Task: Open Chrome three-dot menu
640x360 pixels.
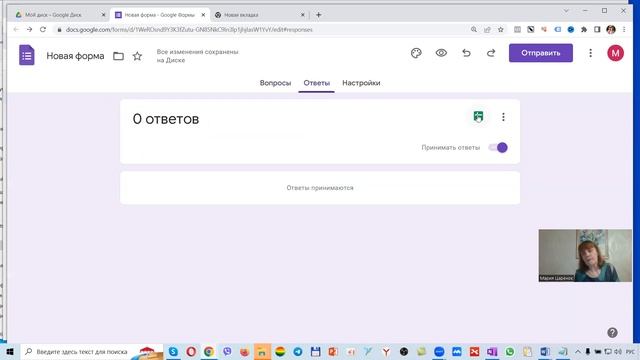Action: pos(624,29)
